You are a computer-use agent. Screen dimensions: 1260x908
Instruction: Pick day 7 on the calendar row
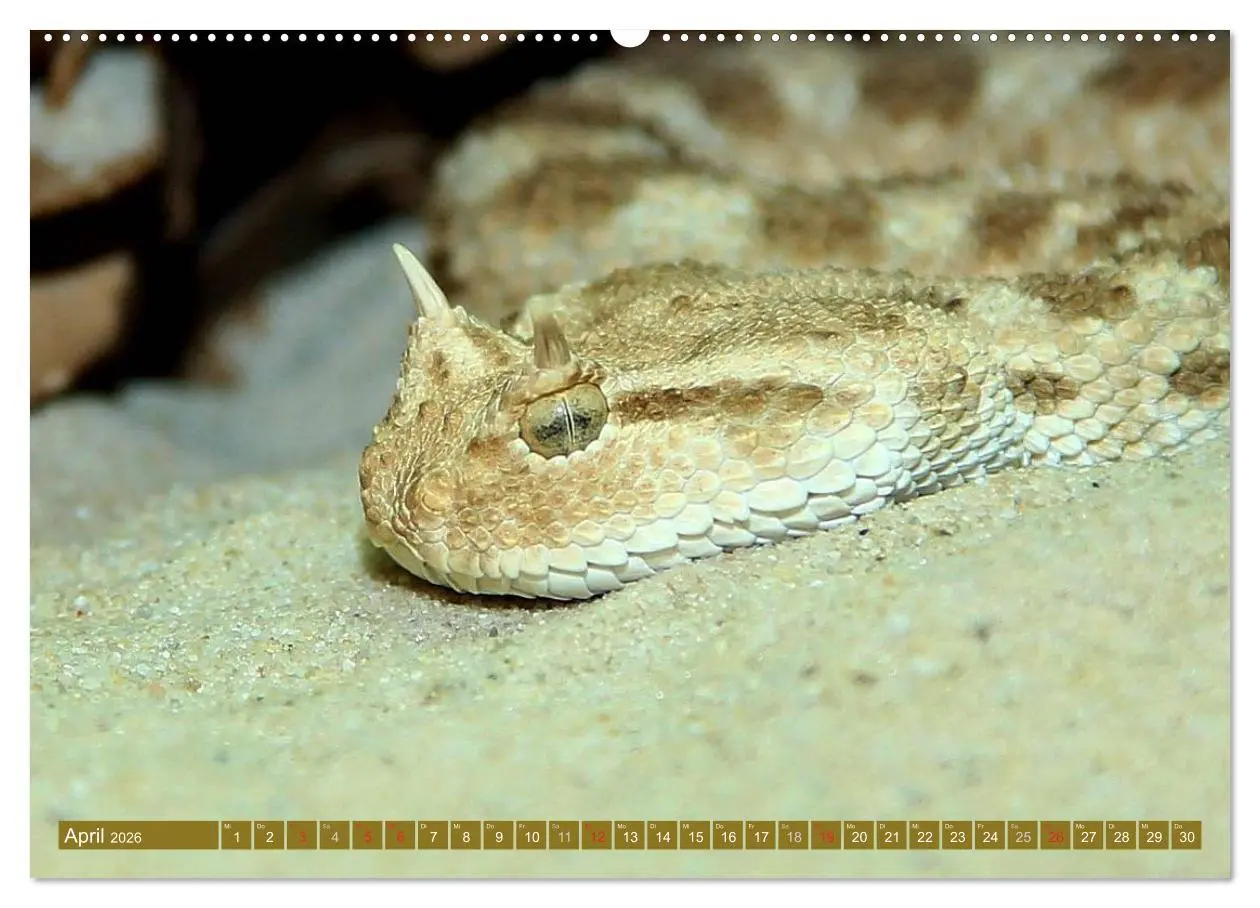tap(432, 836)
